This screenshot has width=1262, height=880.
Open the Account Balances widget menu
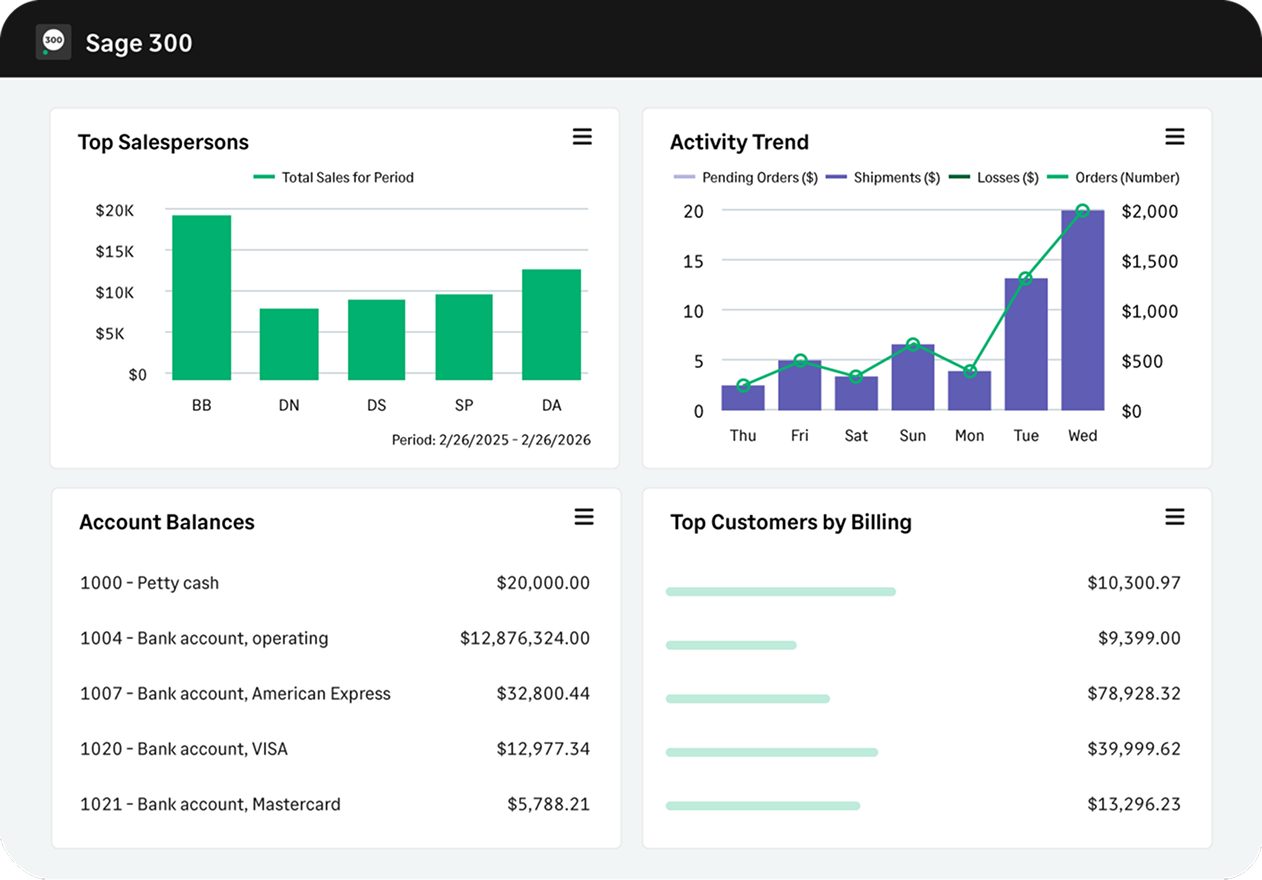tap(584, 517)
